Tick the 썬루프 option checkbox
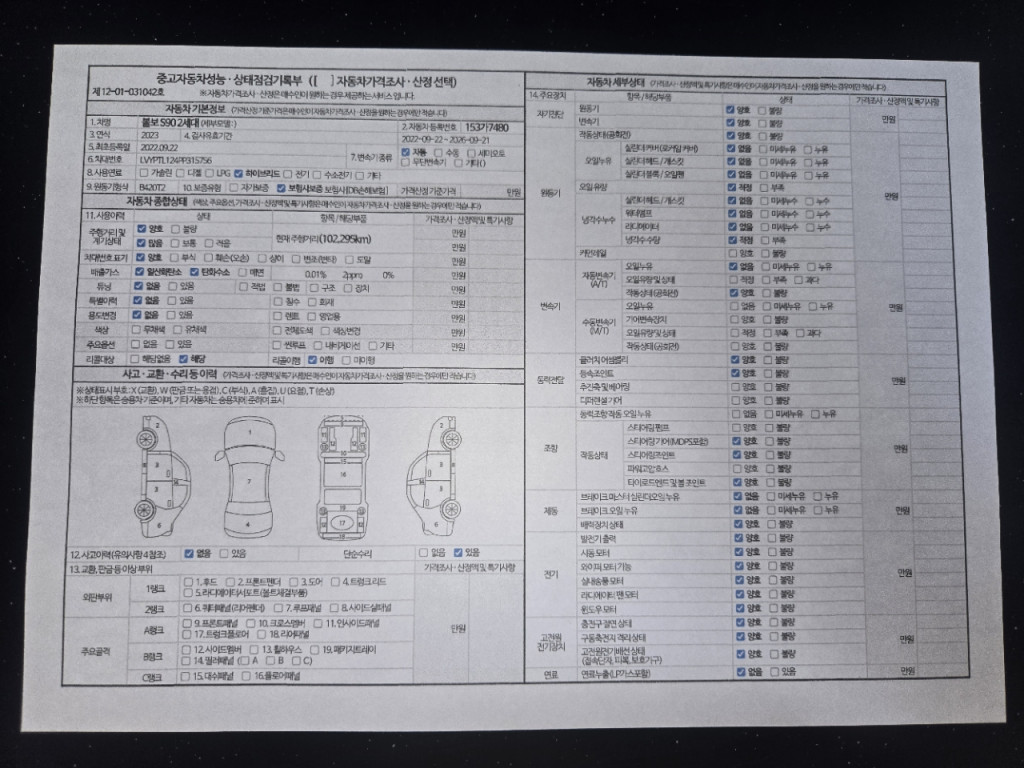Image resolution: width=1024 pixels, height=768 pixels. tap(277, 345)
